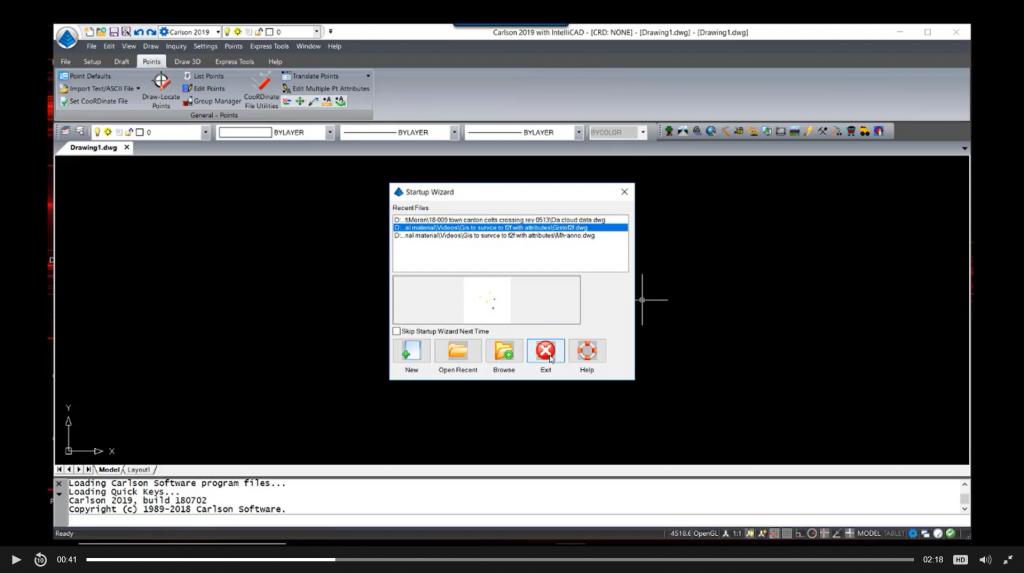Open the linetype BYLAYER dropdown
This screenshot has height=573, width=1024.
(454, 132)
